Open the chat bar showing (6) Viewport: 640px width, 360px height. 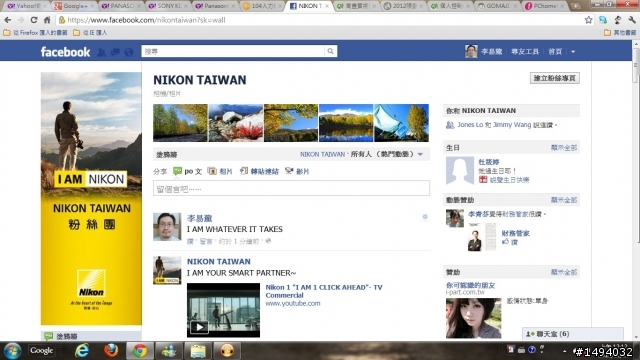[x=573, y=334]
